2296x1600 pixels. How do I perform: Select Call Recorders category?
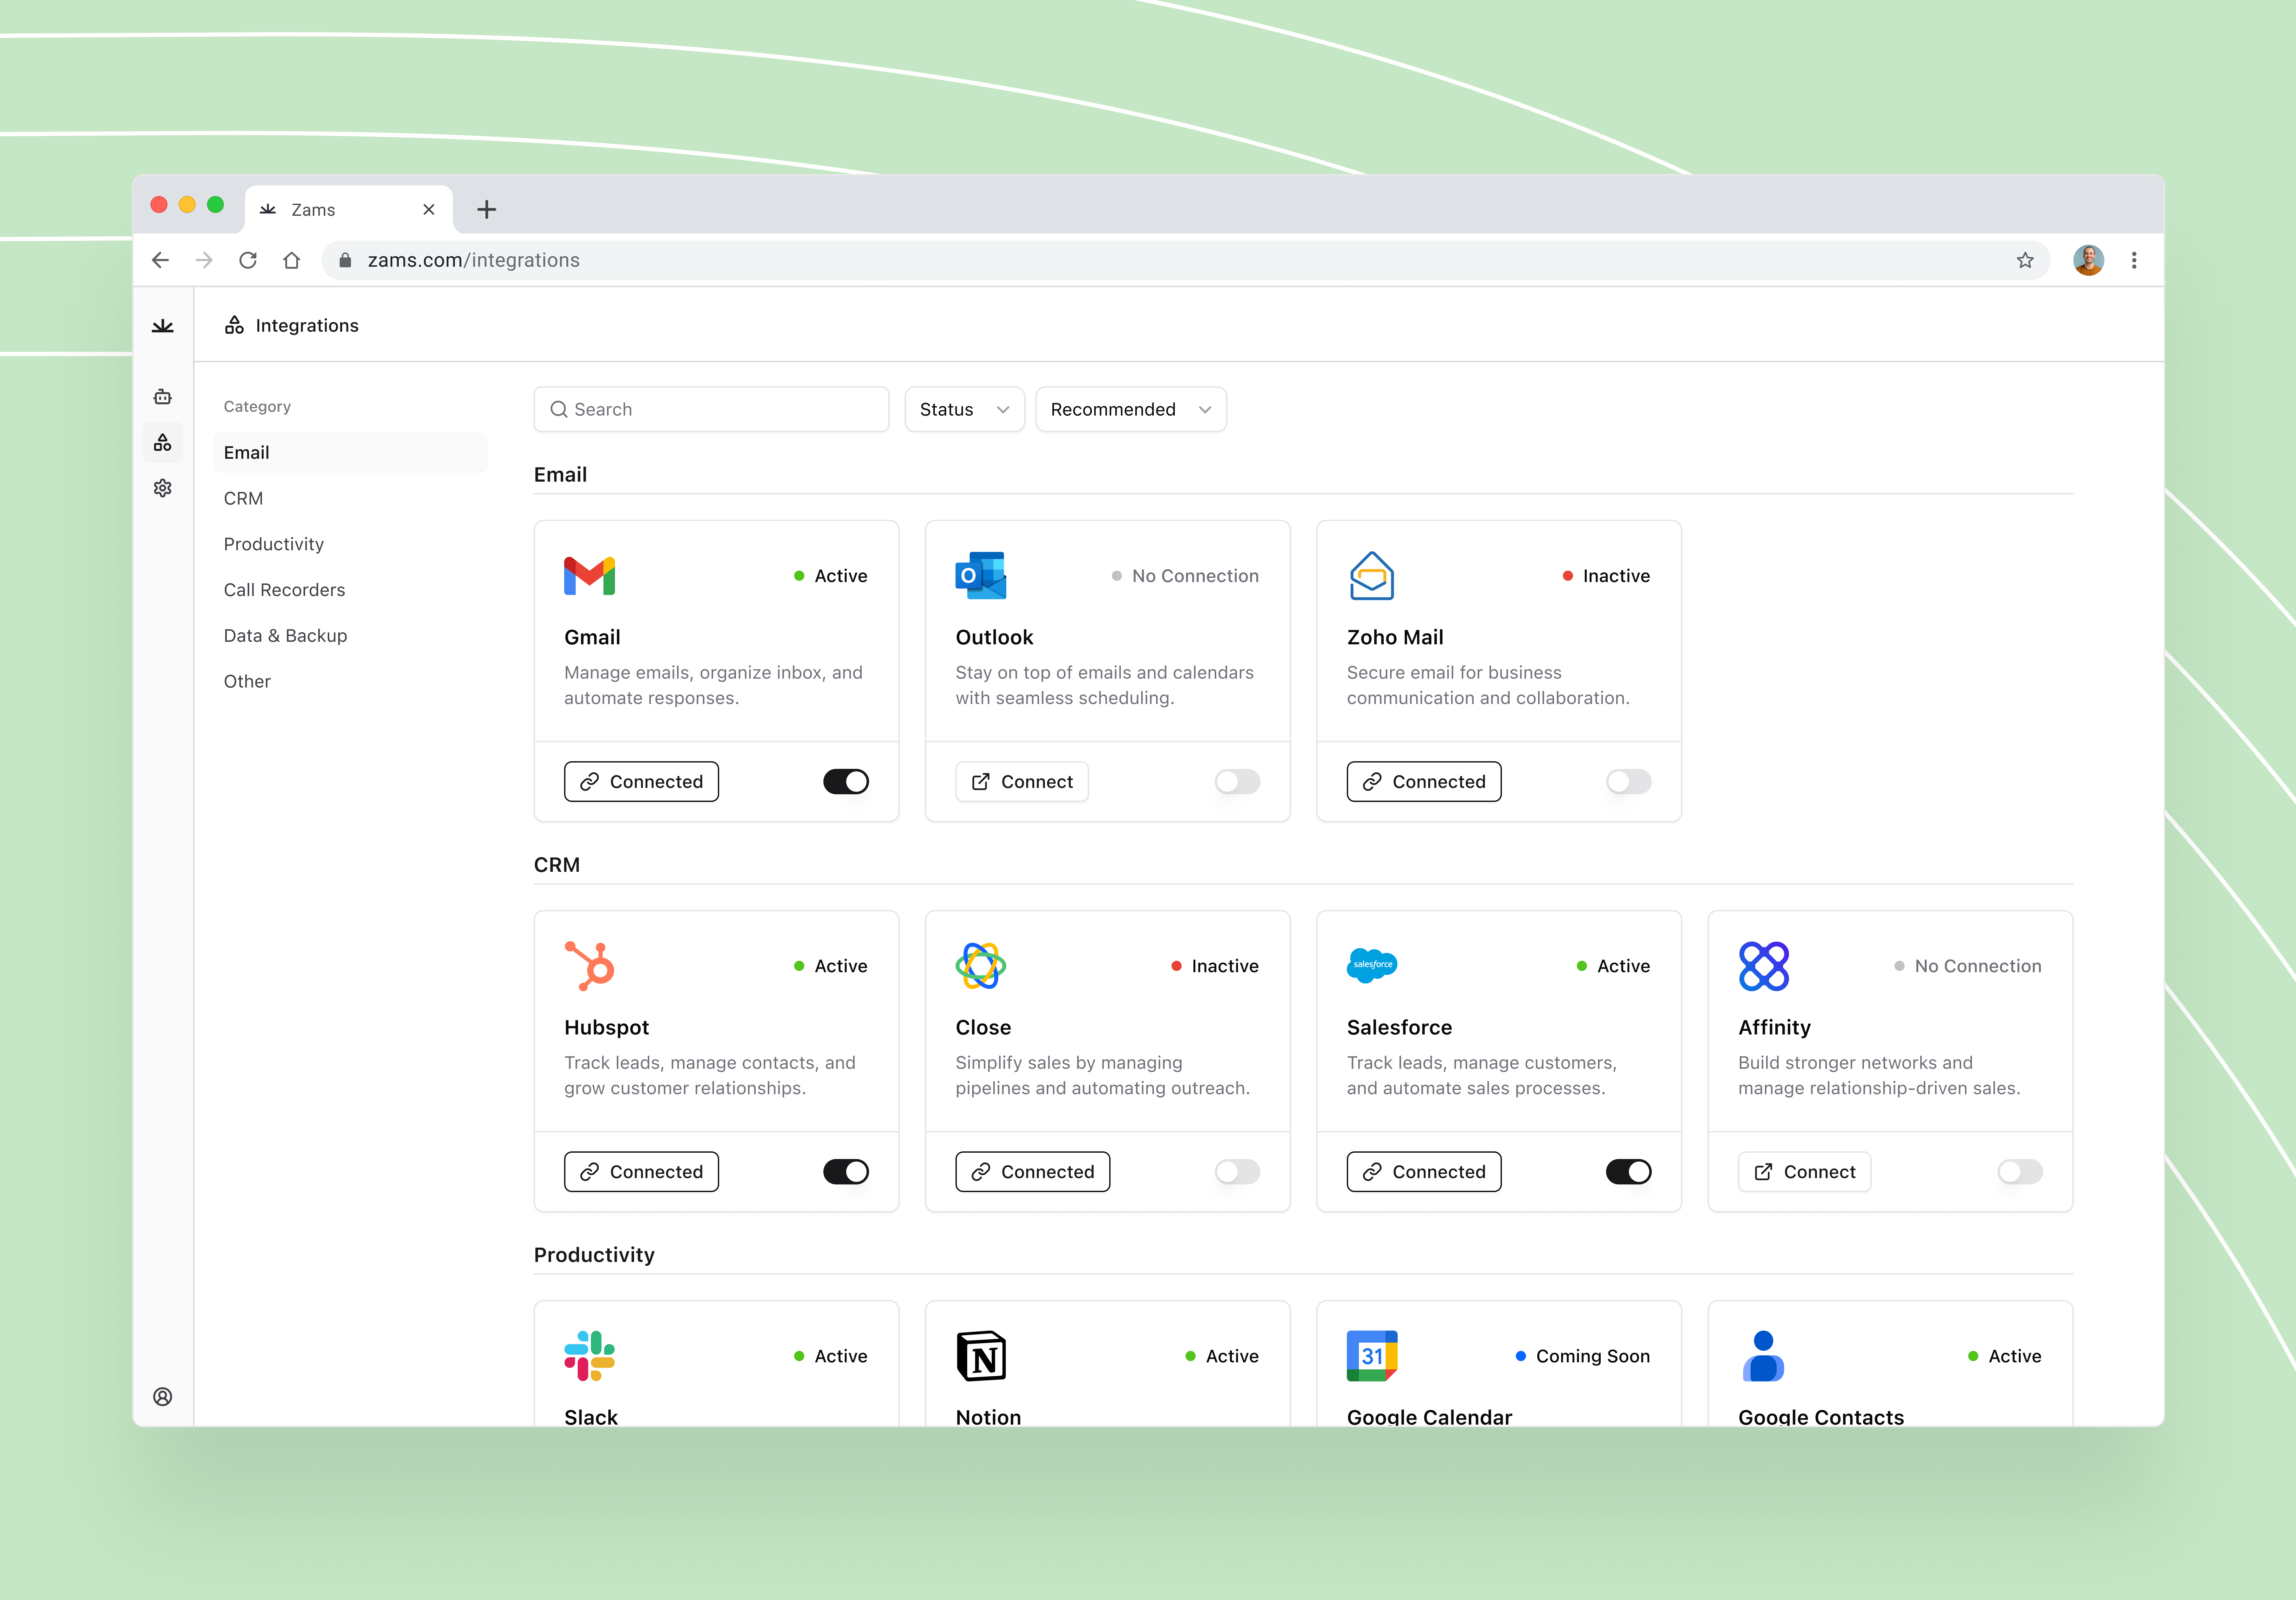click(284, 590)
